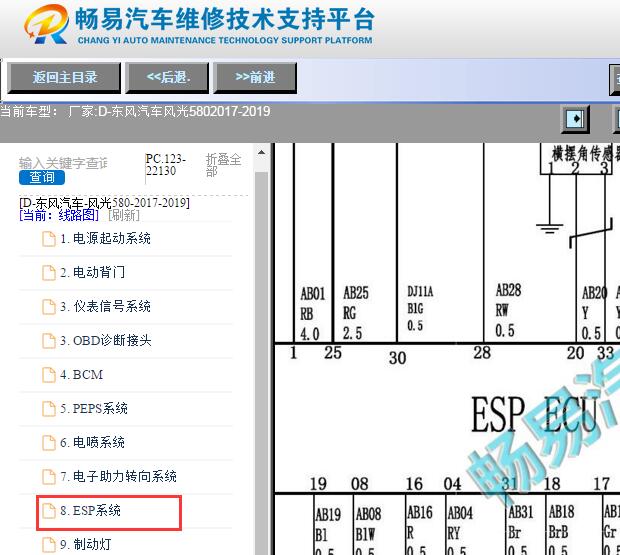
Task: Open the 3. 仪表信号系统 item
Action: coord(105,307)
